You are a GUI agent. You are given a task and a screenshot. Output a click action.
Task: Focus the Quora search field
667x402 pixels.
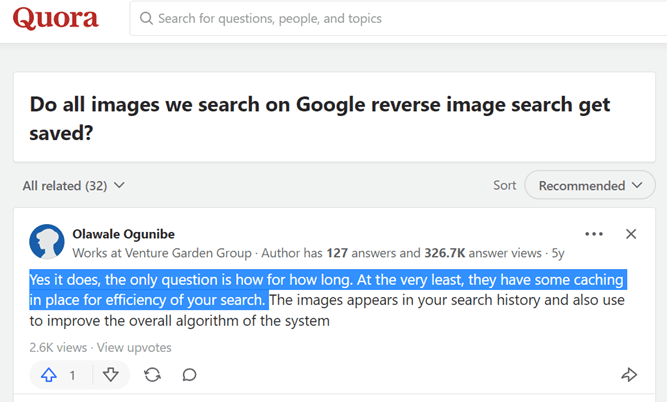pos(398,18)
